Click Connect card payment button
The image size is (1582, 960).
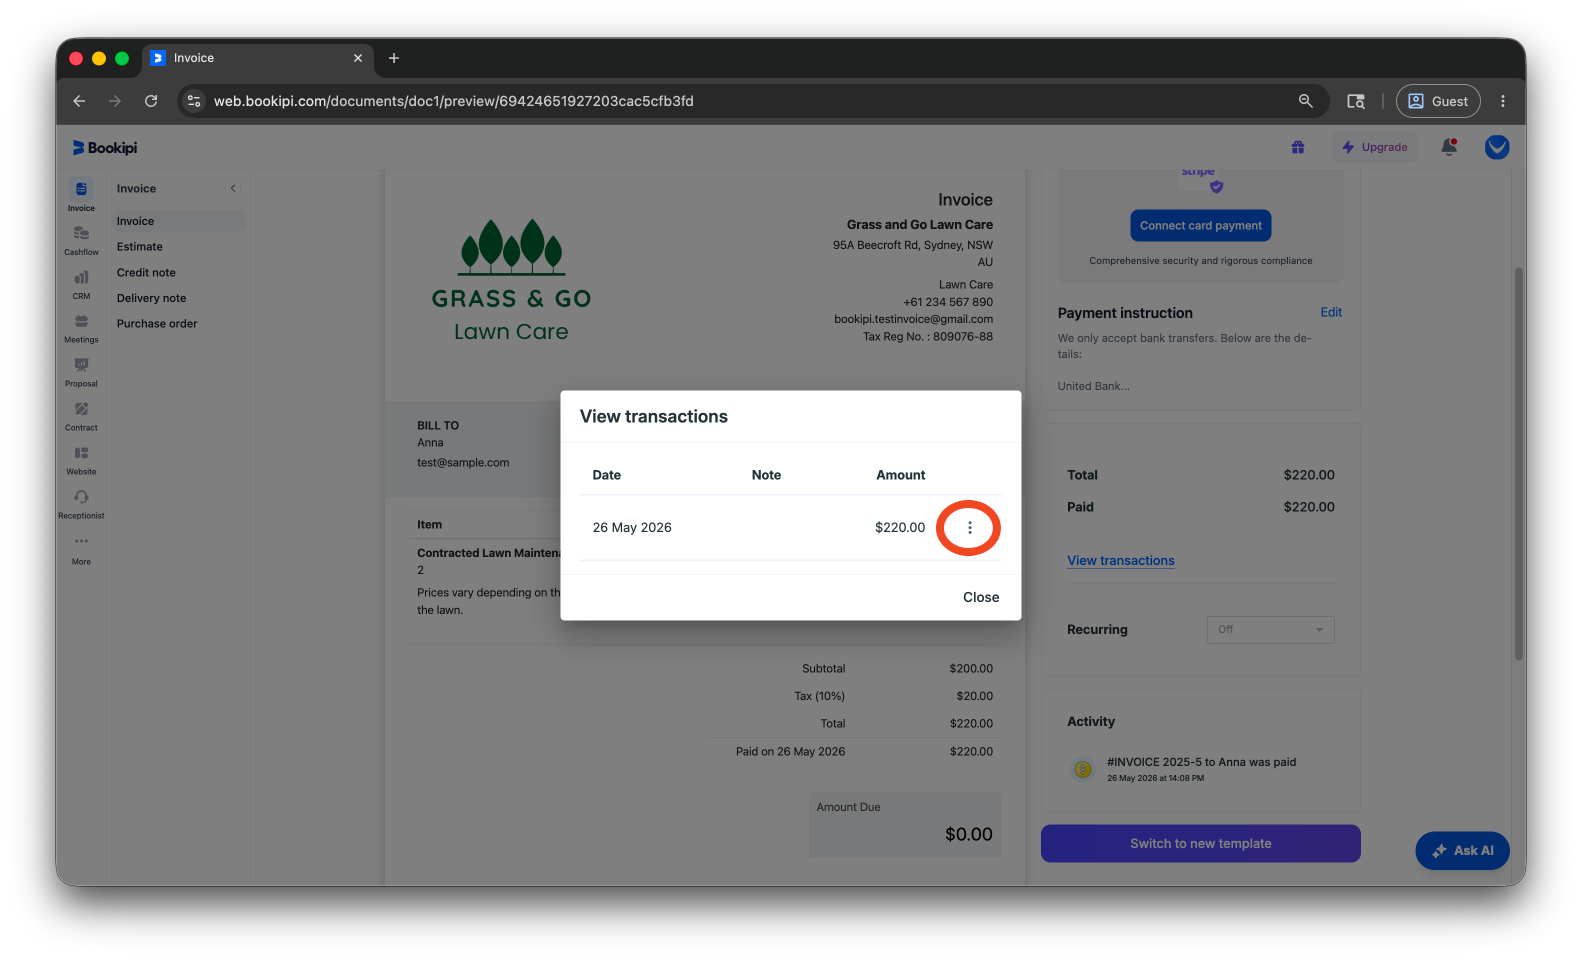1200,226
